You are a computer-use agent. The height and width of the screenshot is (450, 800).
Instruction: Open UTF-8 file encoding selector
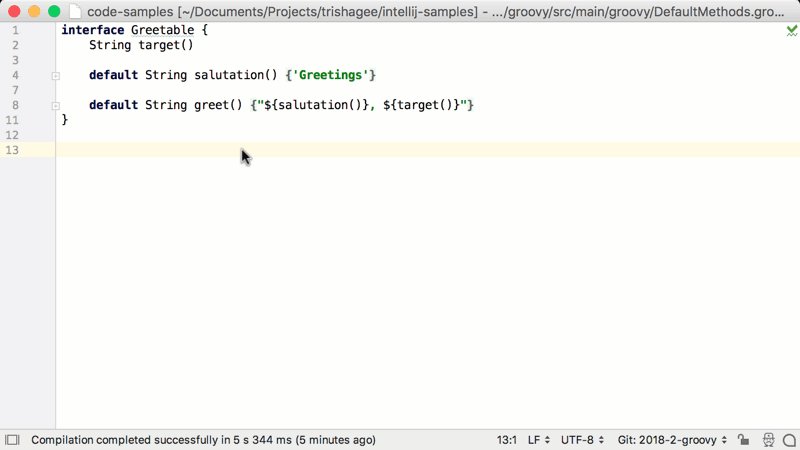pyautogui.click(x=582, y=440)
